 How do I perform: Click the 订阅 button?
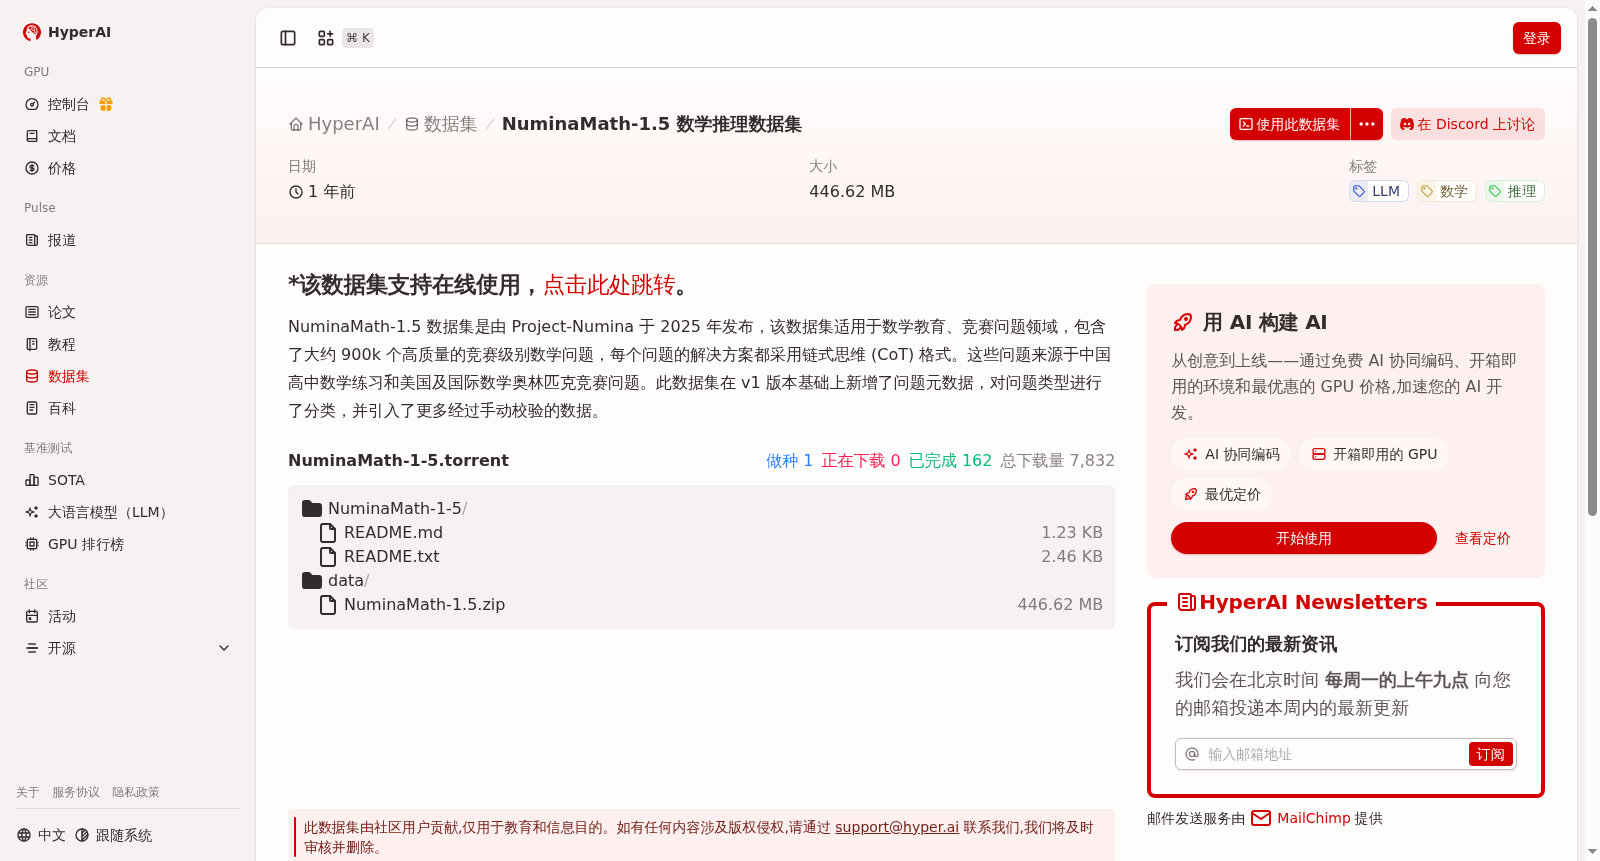[x=1490, y=754]
